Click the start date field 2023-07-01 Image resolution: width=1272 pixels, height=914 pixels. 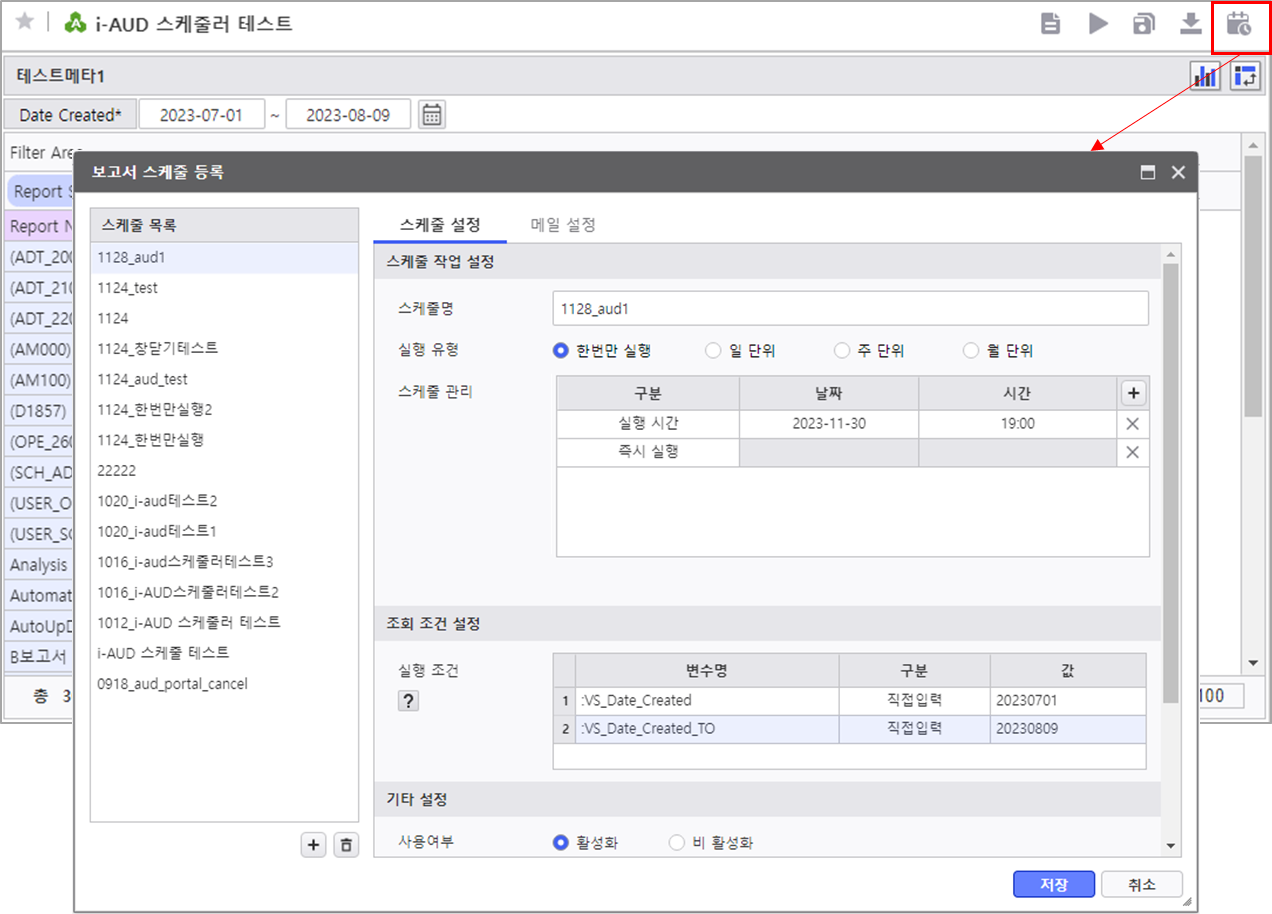pos(202,114)
